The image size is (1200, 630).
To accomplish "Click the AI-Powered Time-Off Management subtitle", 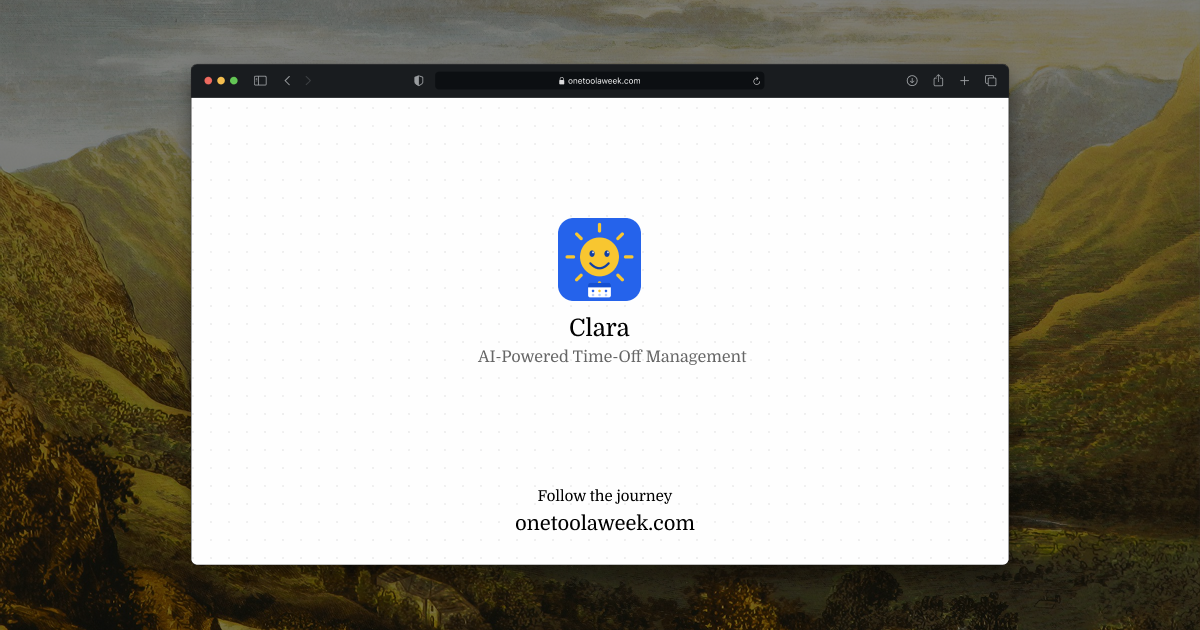I will [x=612, y=356].
